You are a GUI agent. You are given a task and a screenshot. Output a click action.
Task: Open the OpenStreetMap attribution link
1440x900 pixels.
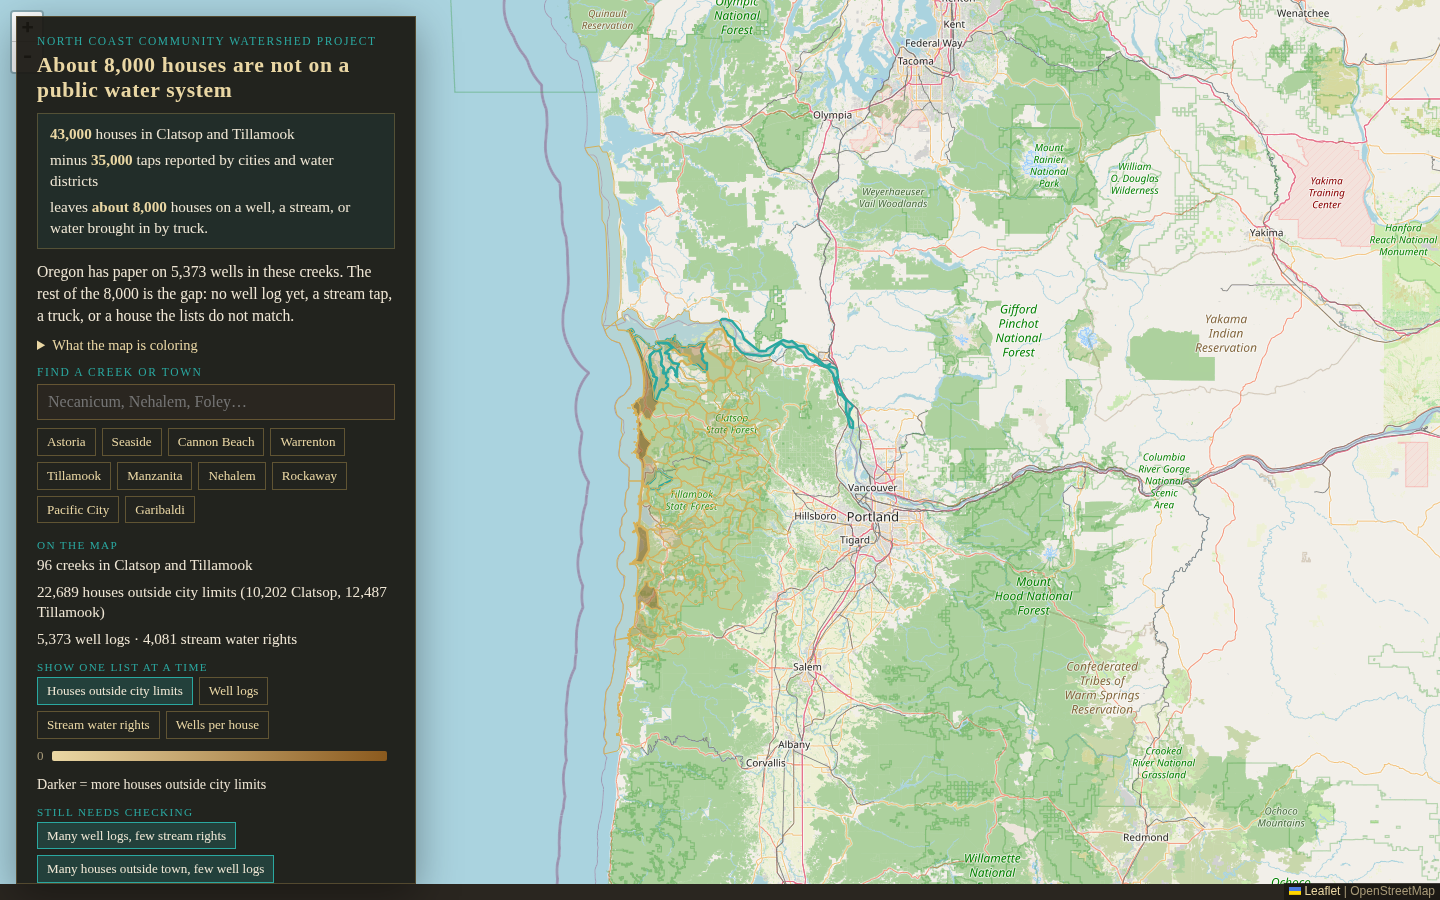point(1392,891)
